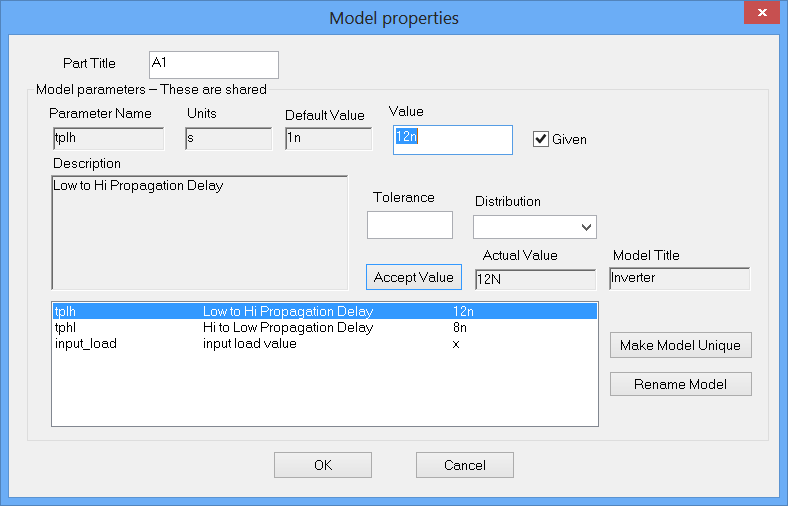
Task: Cancel the Model properties dialog
Action: (x=465, y=465)
